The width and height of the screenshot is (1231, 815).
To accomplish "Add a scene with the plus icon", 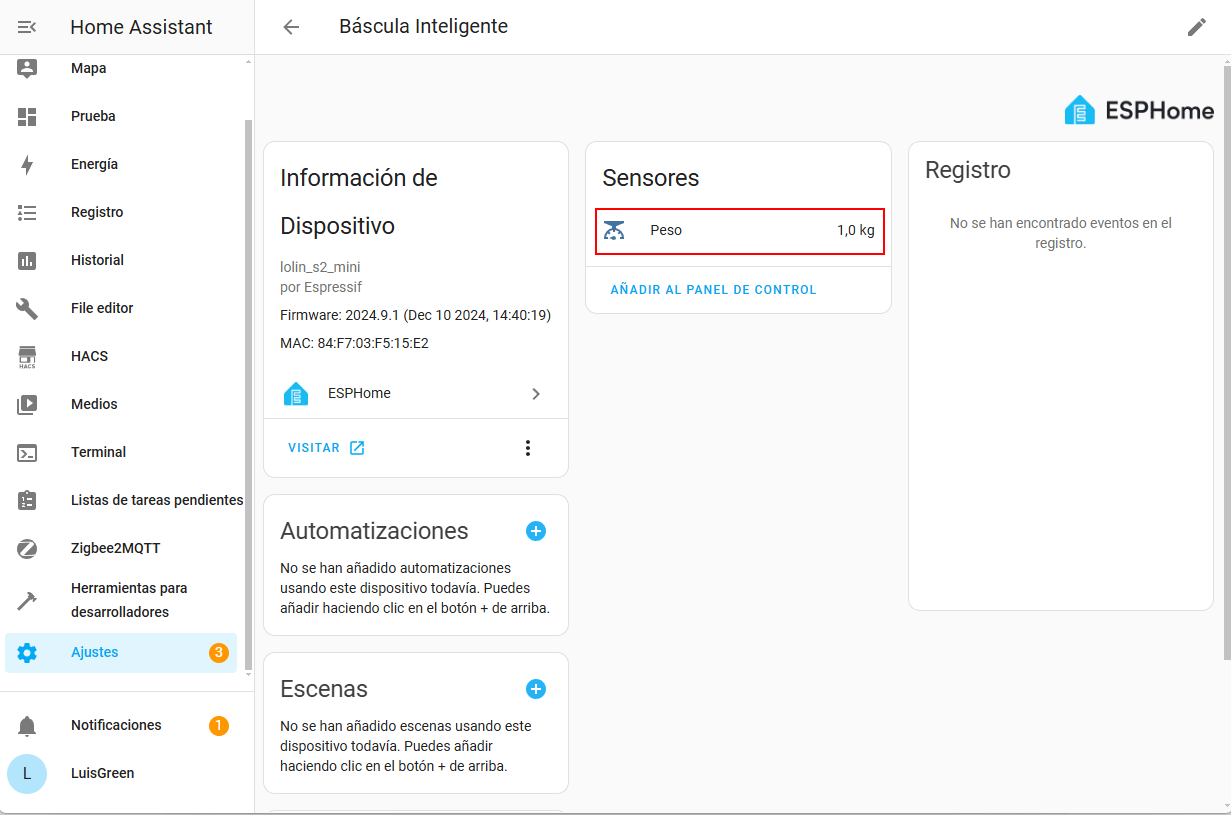I will pos(536,689).
